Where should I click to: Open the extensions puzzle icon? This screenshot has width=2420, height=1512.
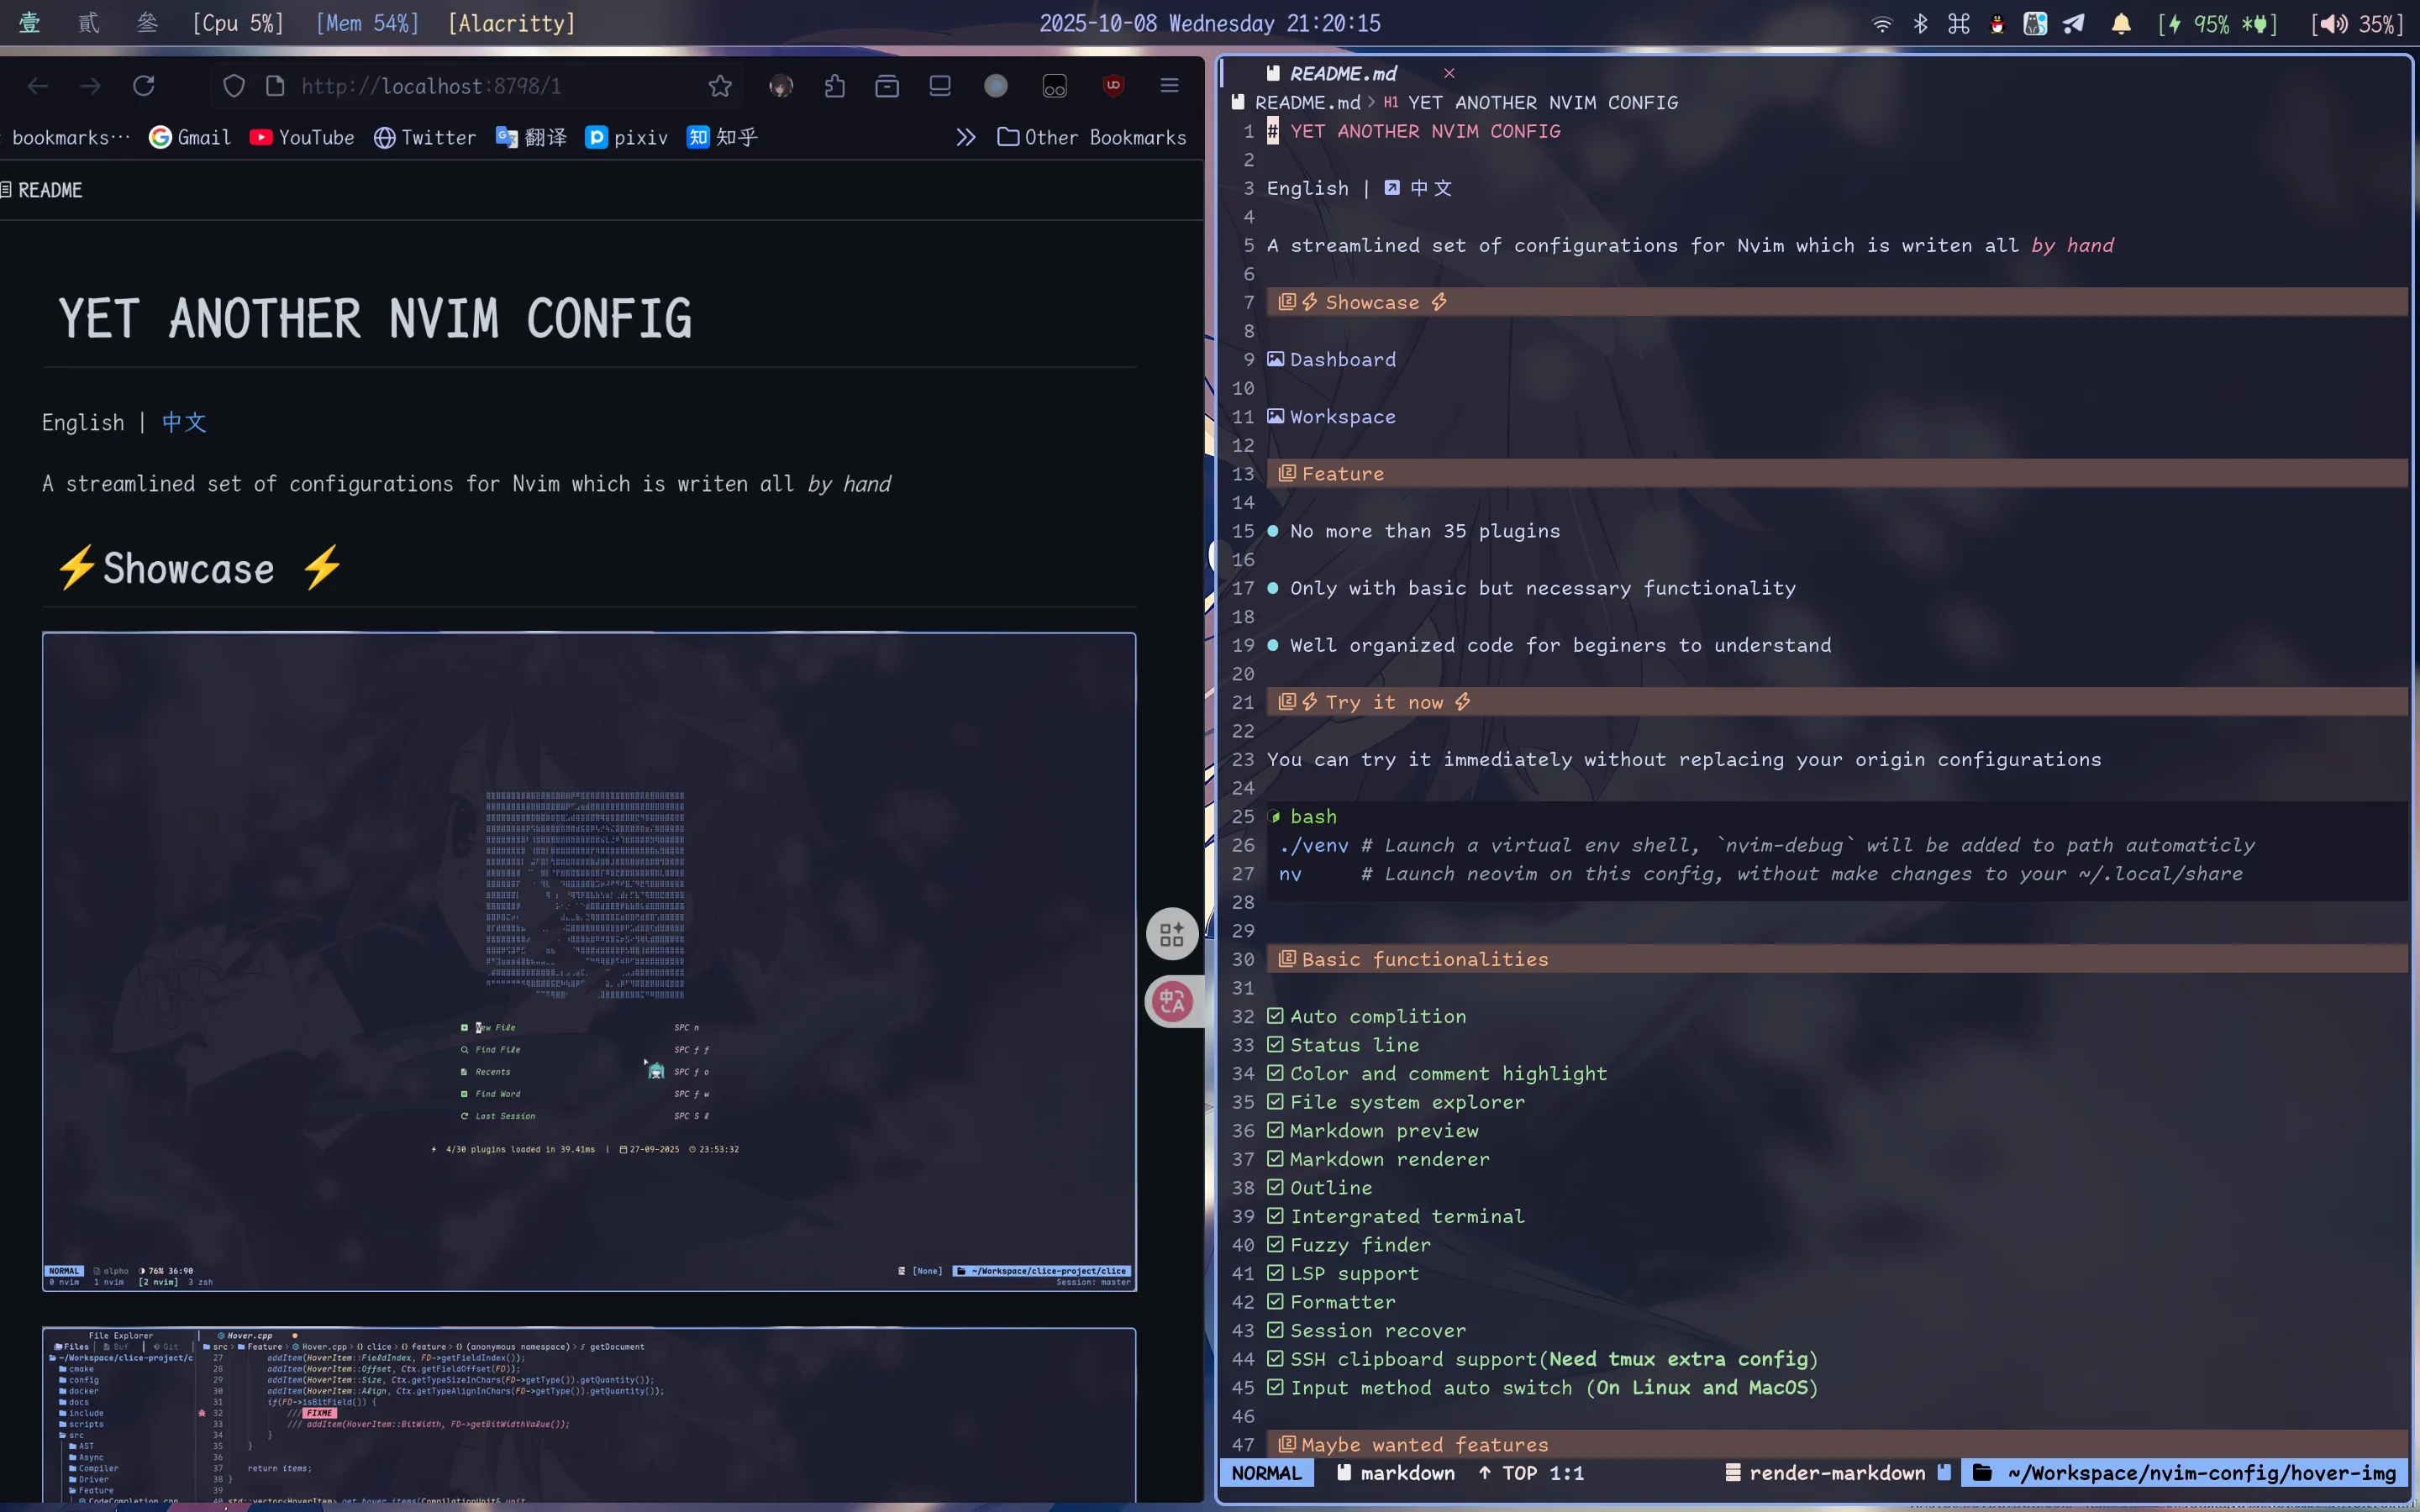(834, 86)
